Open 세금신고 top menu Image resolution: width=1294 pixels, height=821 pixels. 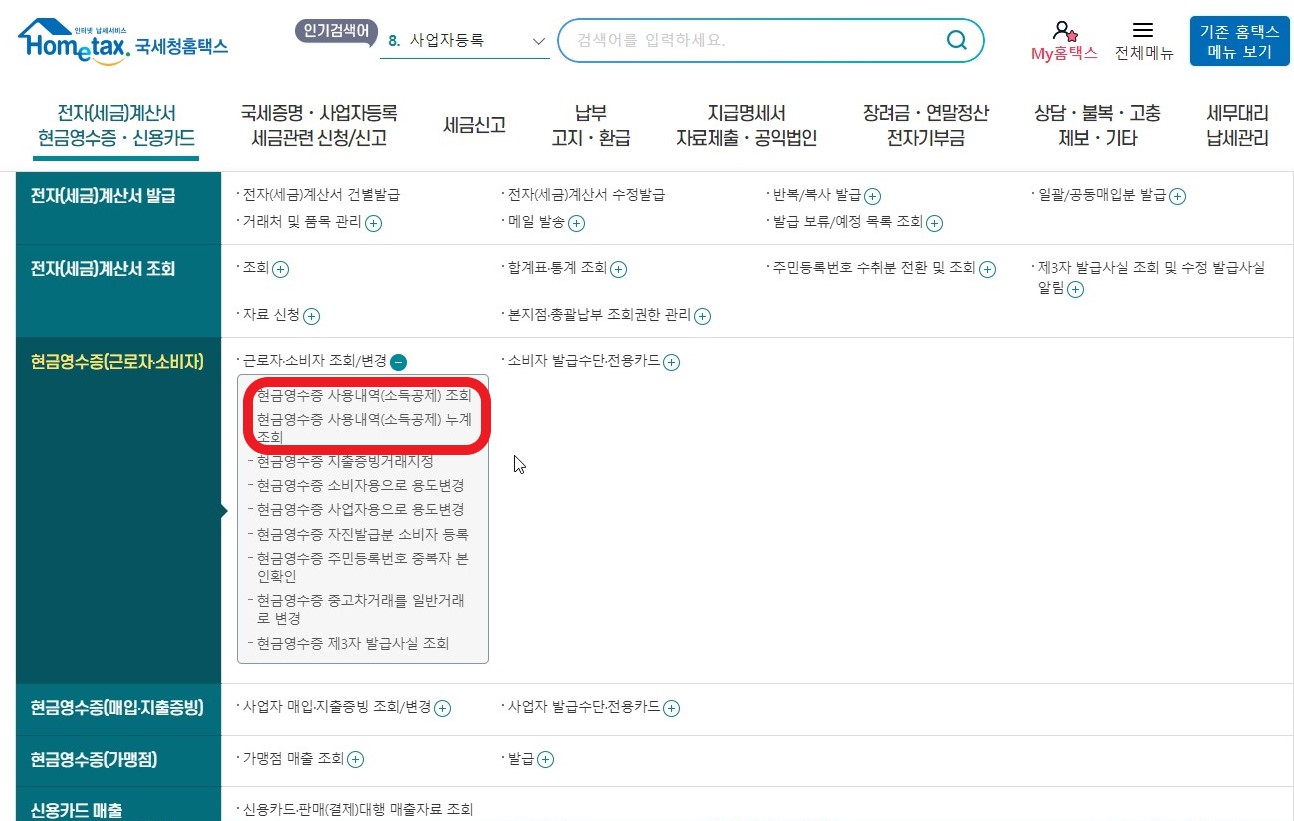tap(474, 125)
